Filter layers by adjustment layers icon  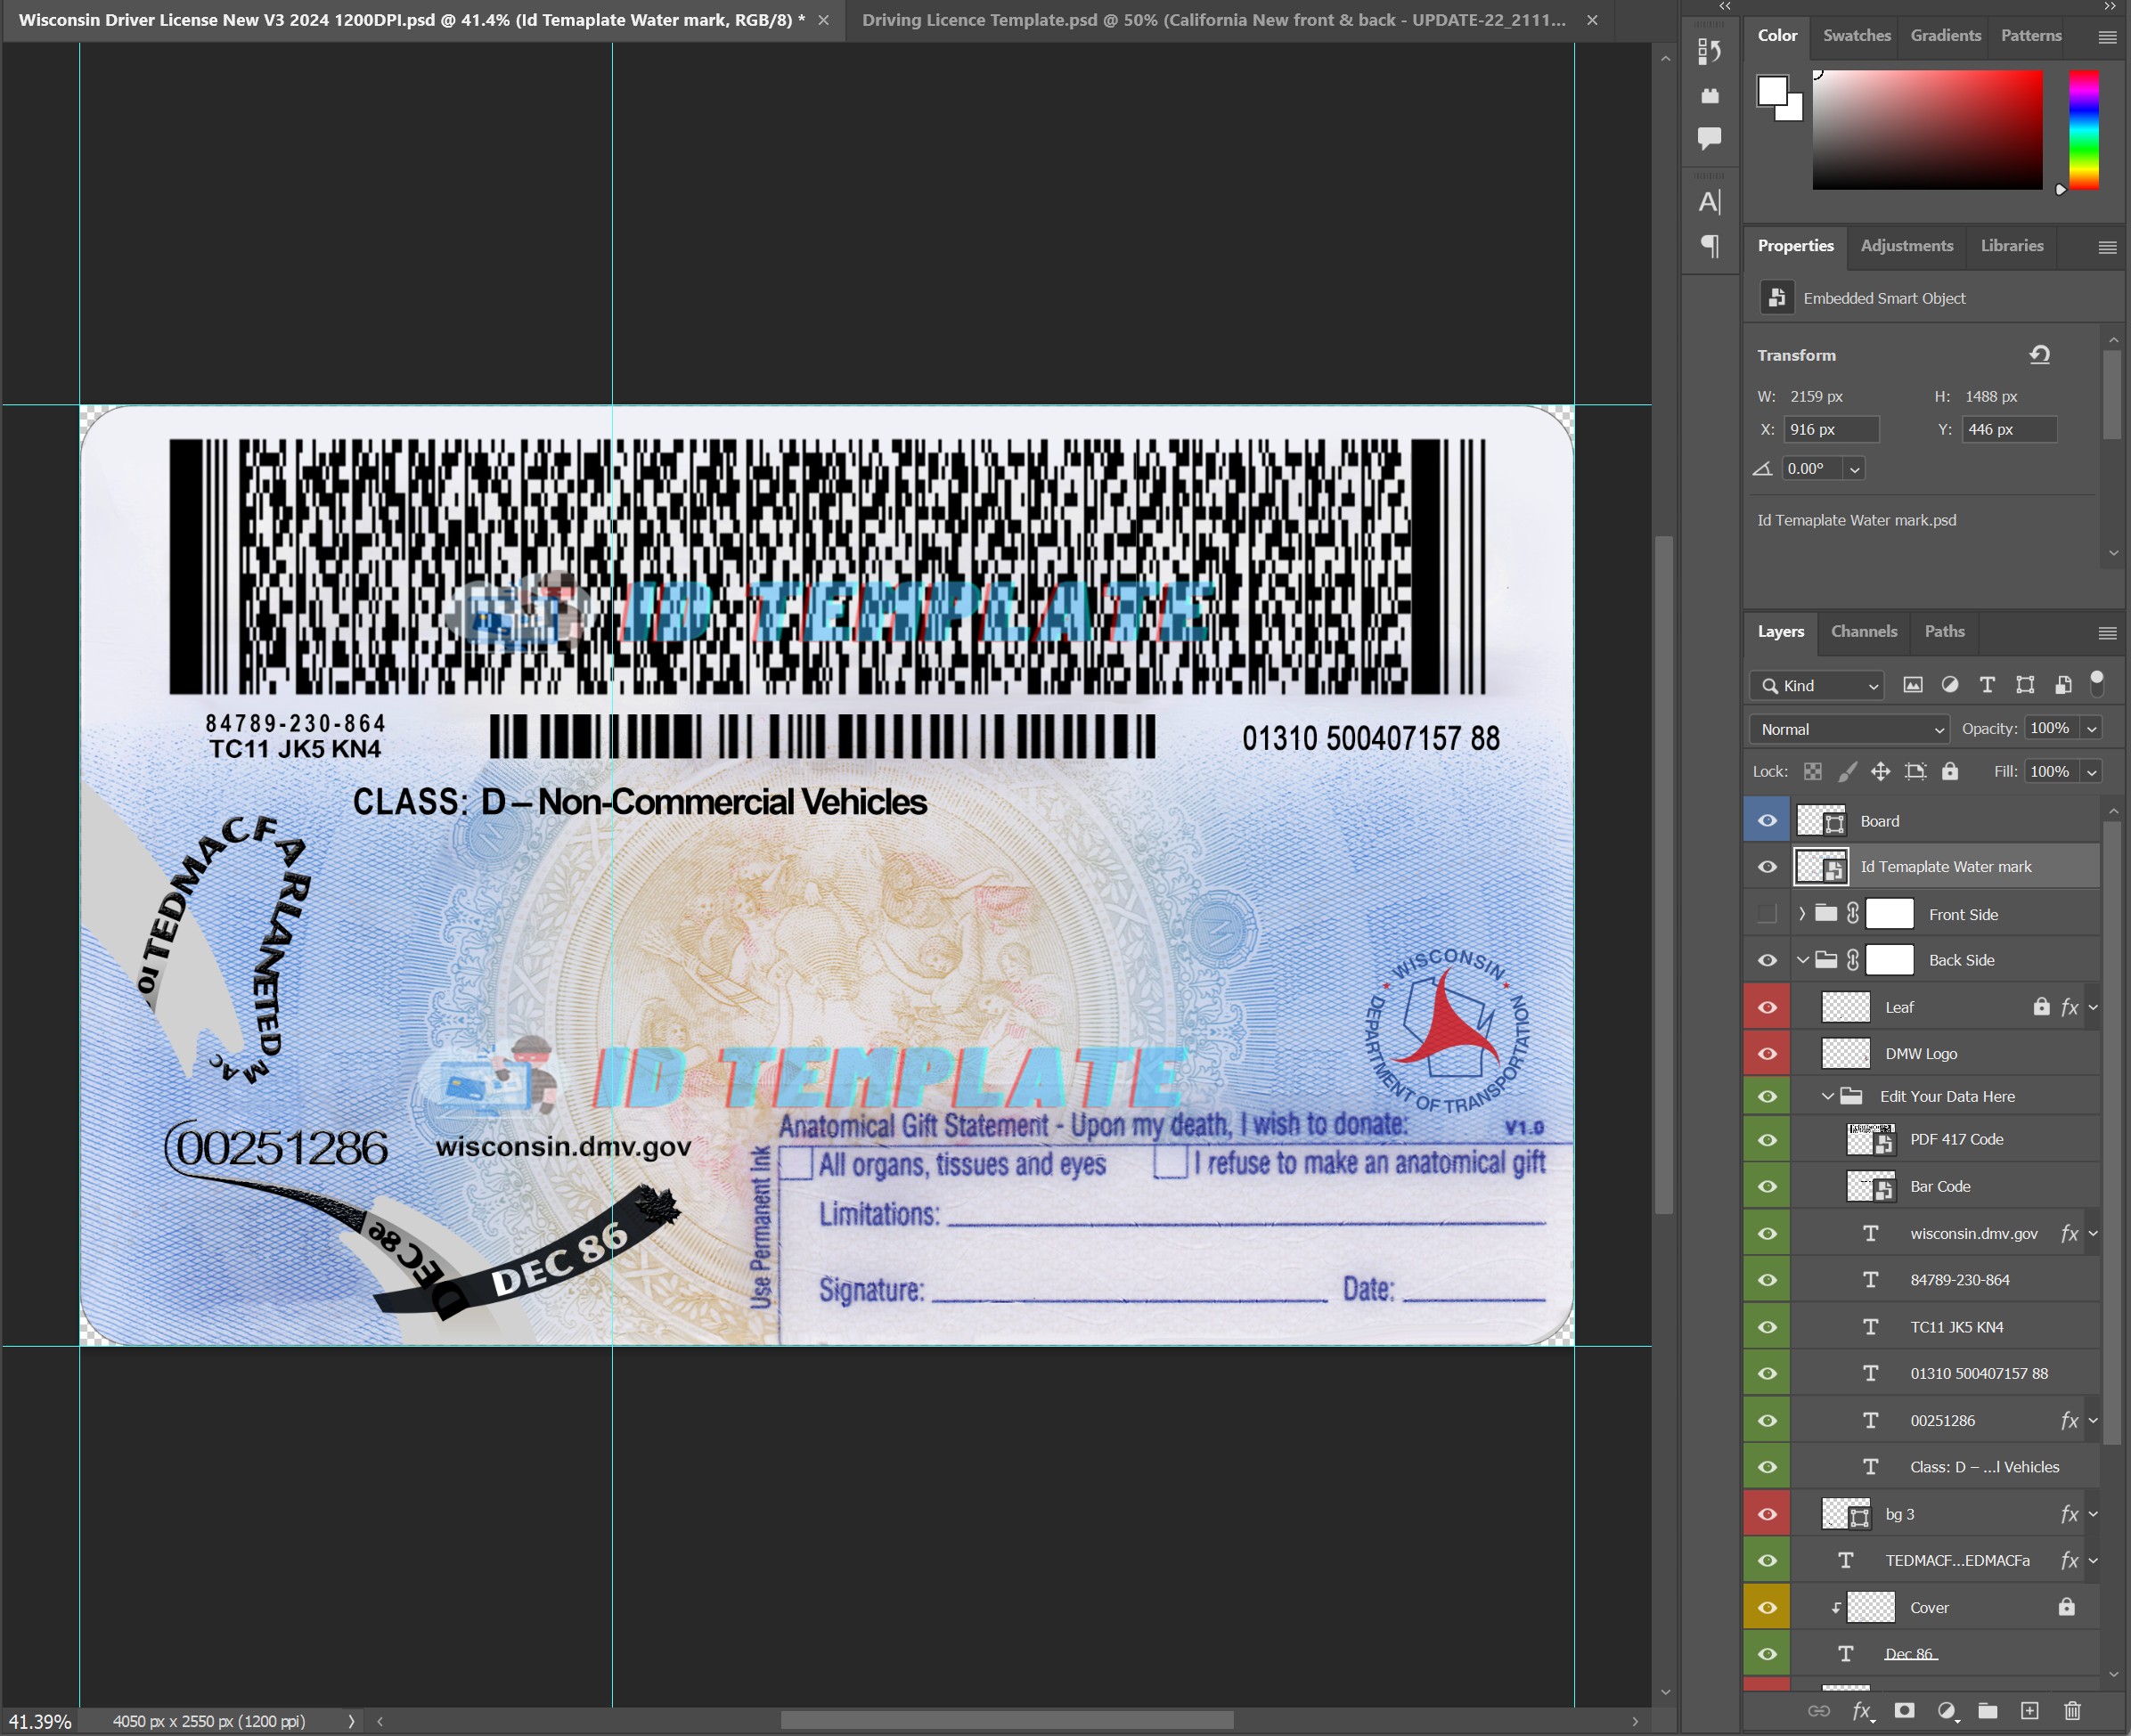click(1949, 685)
